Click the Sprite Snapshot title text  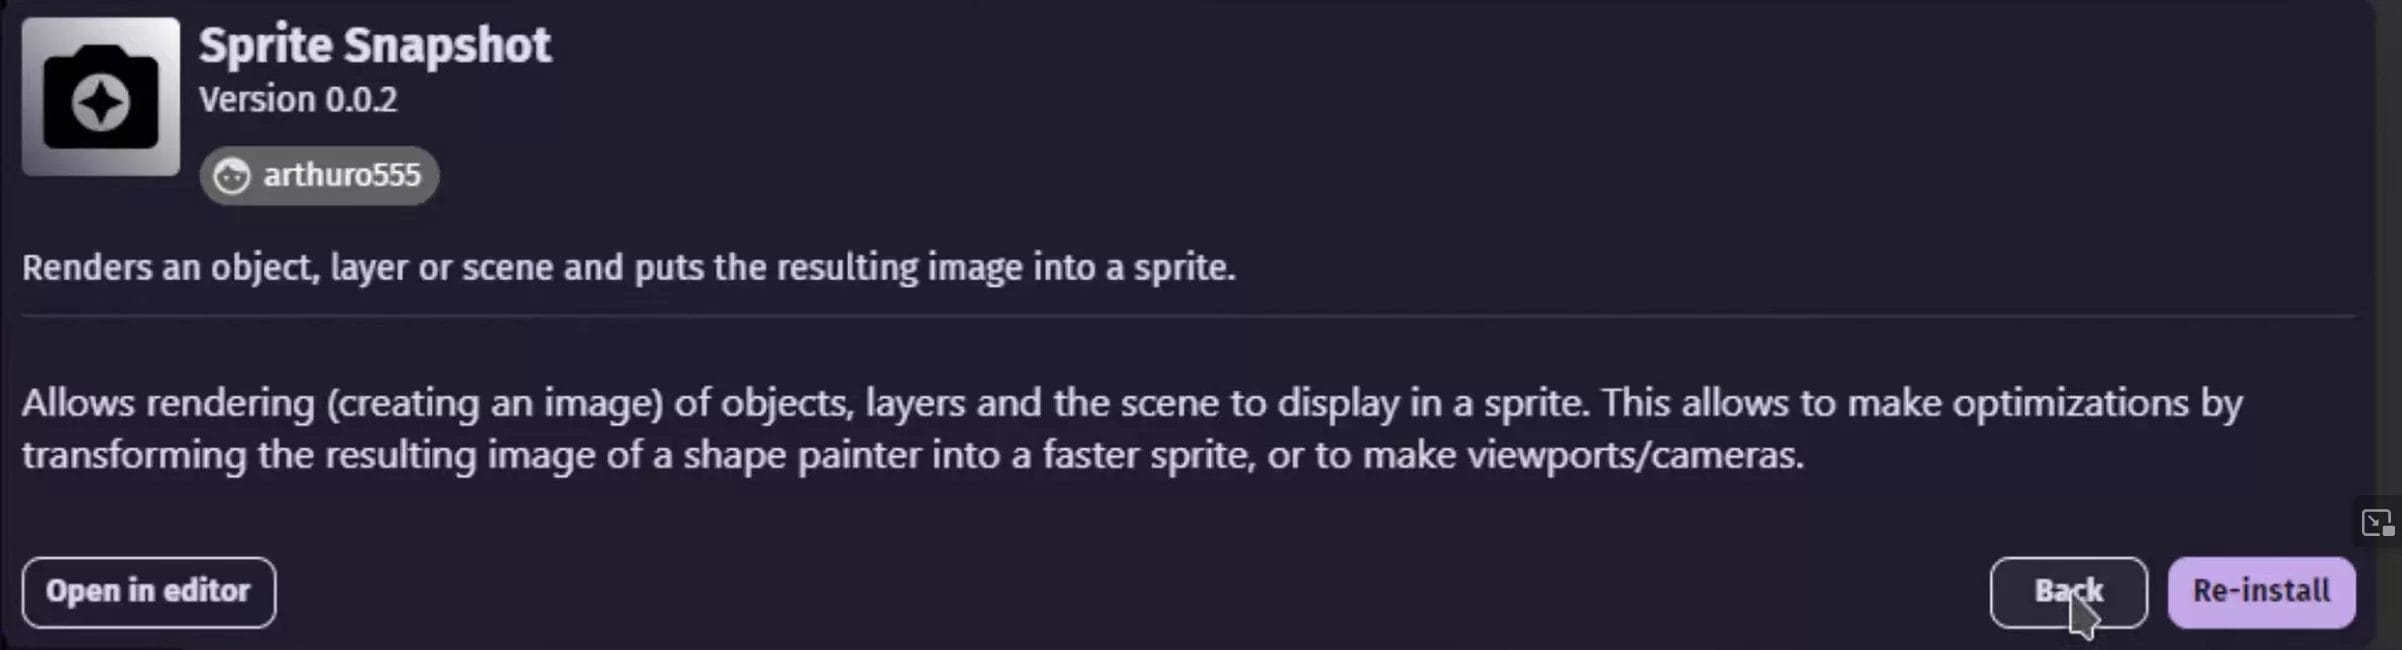pyautogui.click(x=375, y=44)
